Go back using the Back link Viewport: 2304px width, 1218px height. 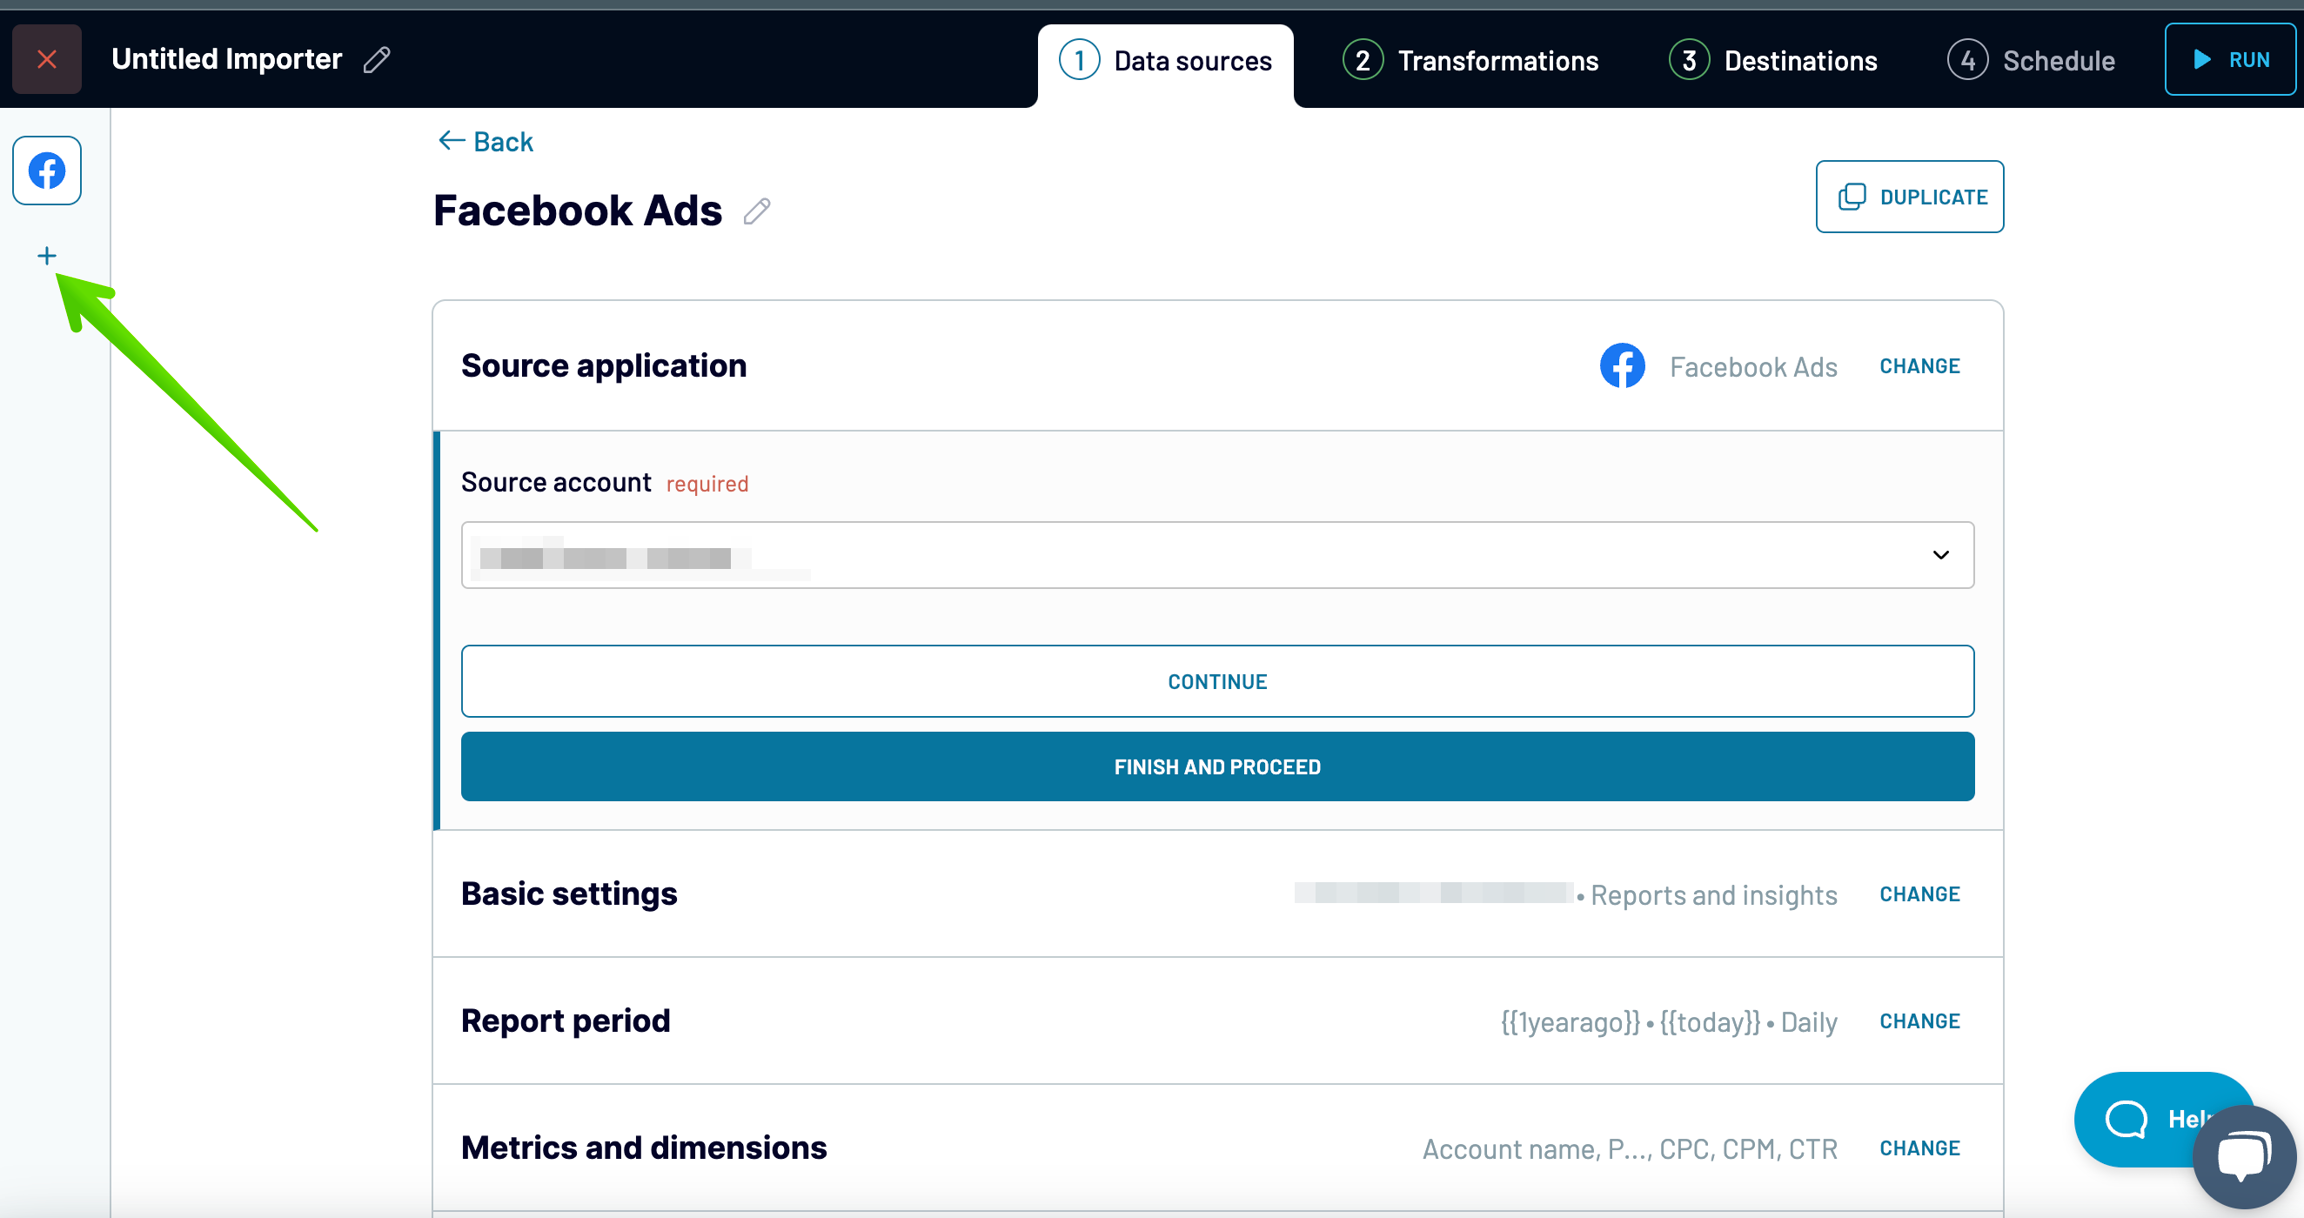[486, 141]
